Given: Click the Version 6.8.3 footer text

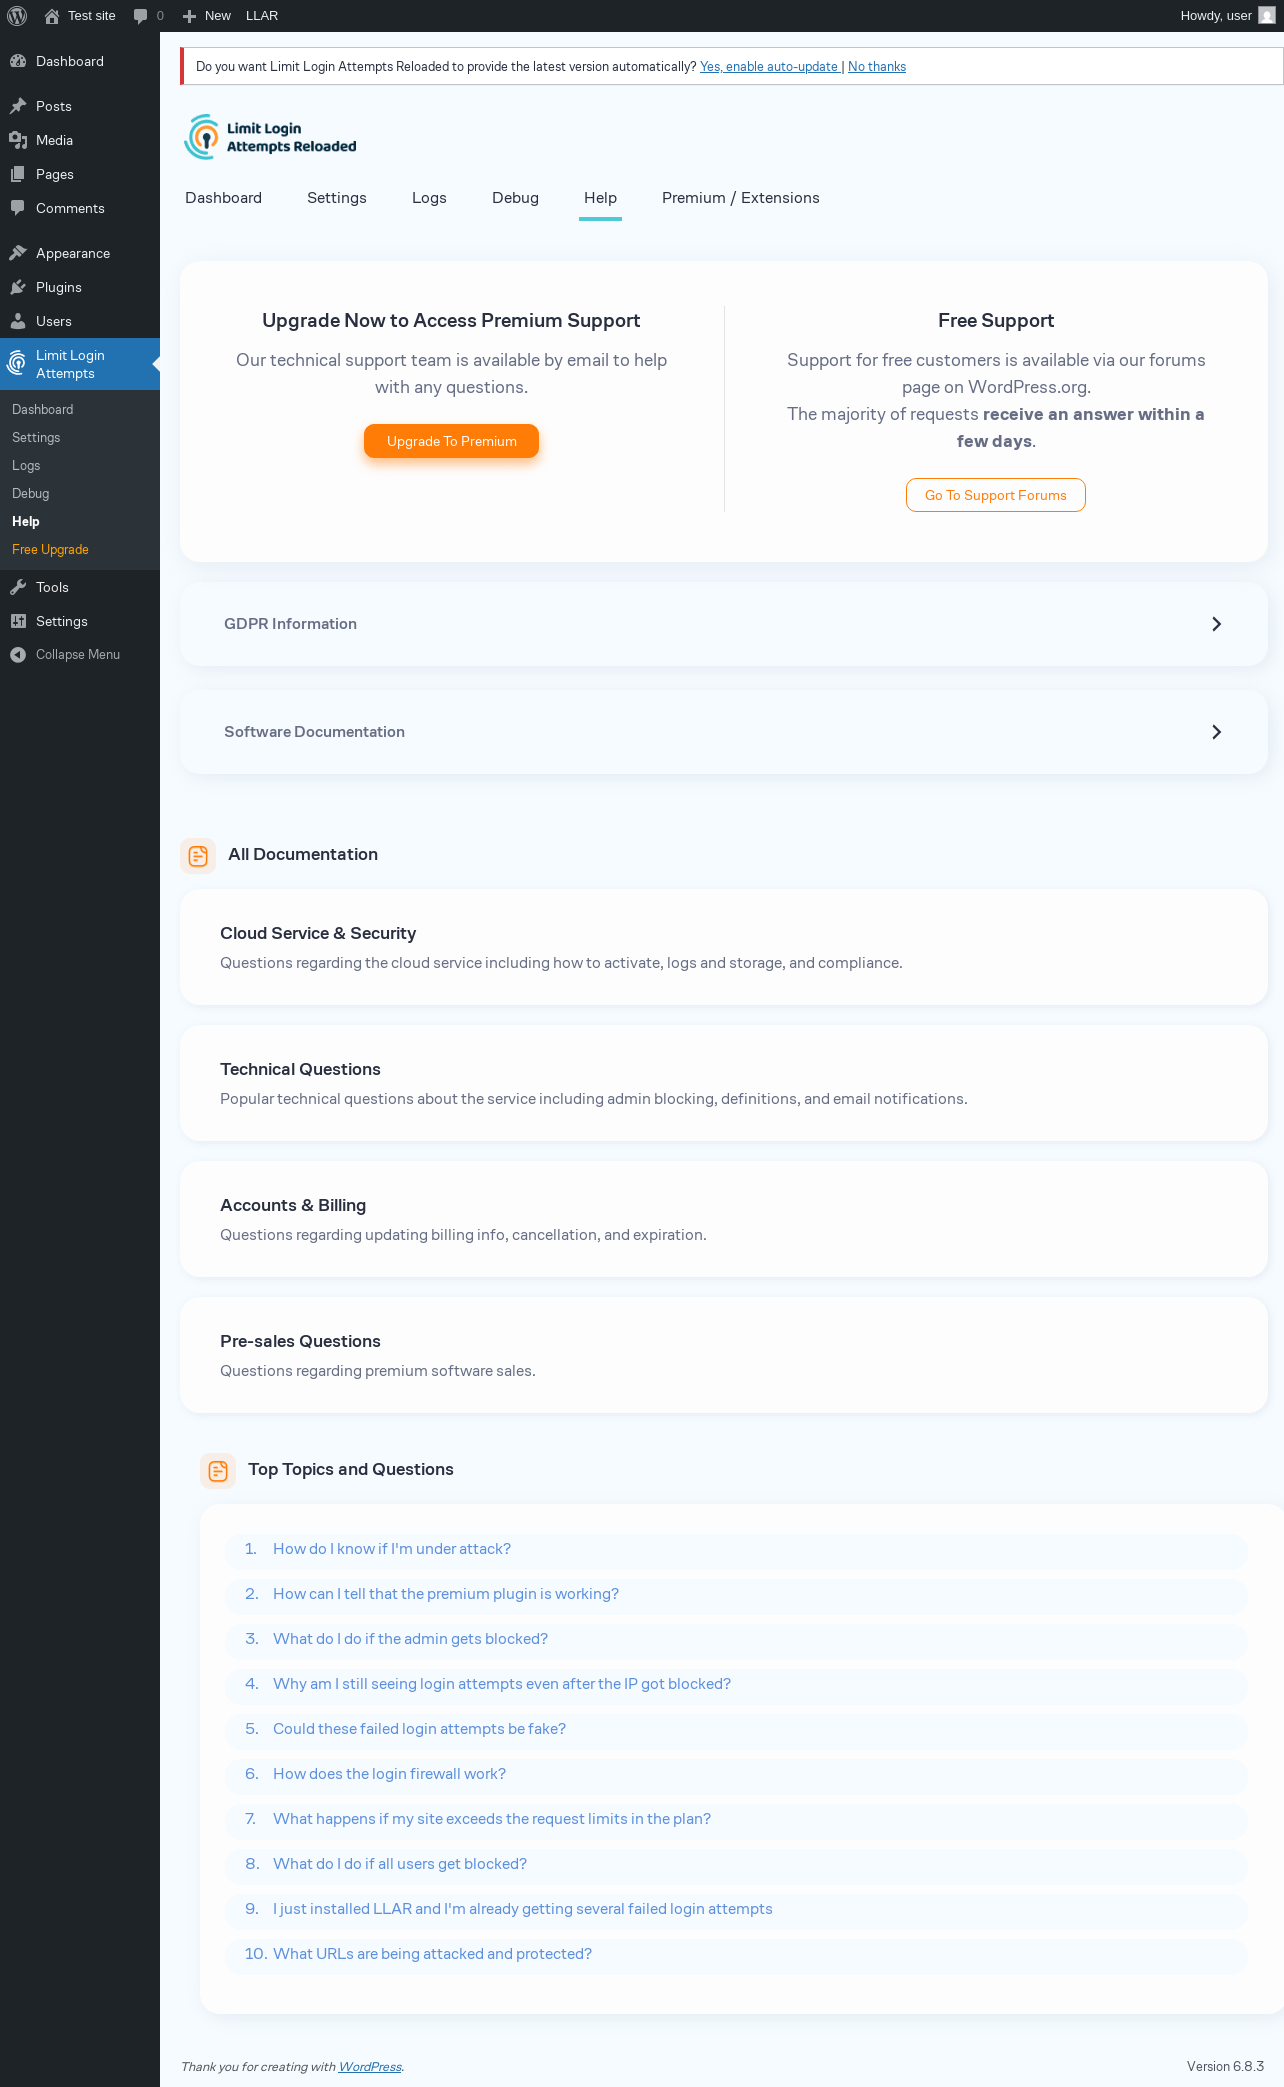Looking at the screenshot, I should pyautogui.click(x=1225, y=2066).
